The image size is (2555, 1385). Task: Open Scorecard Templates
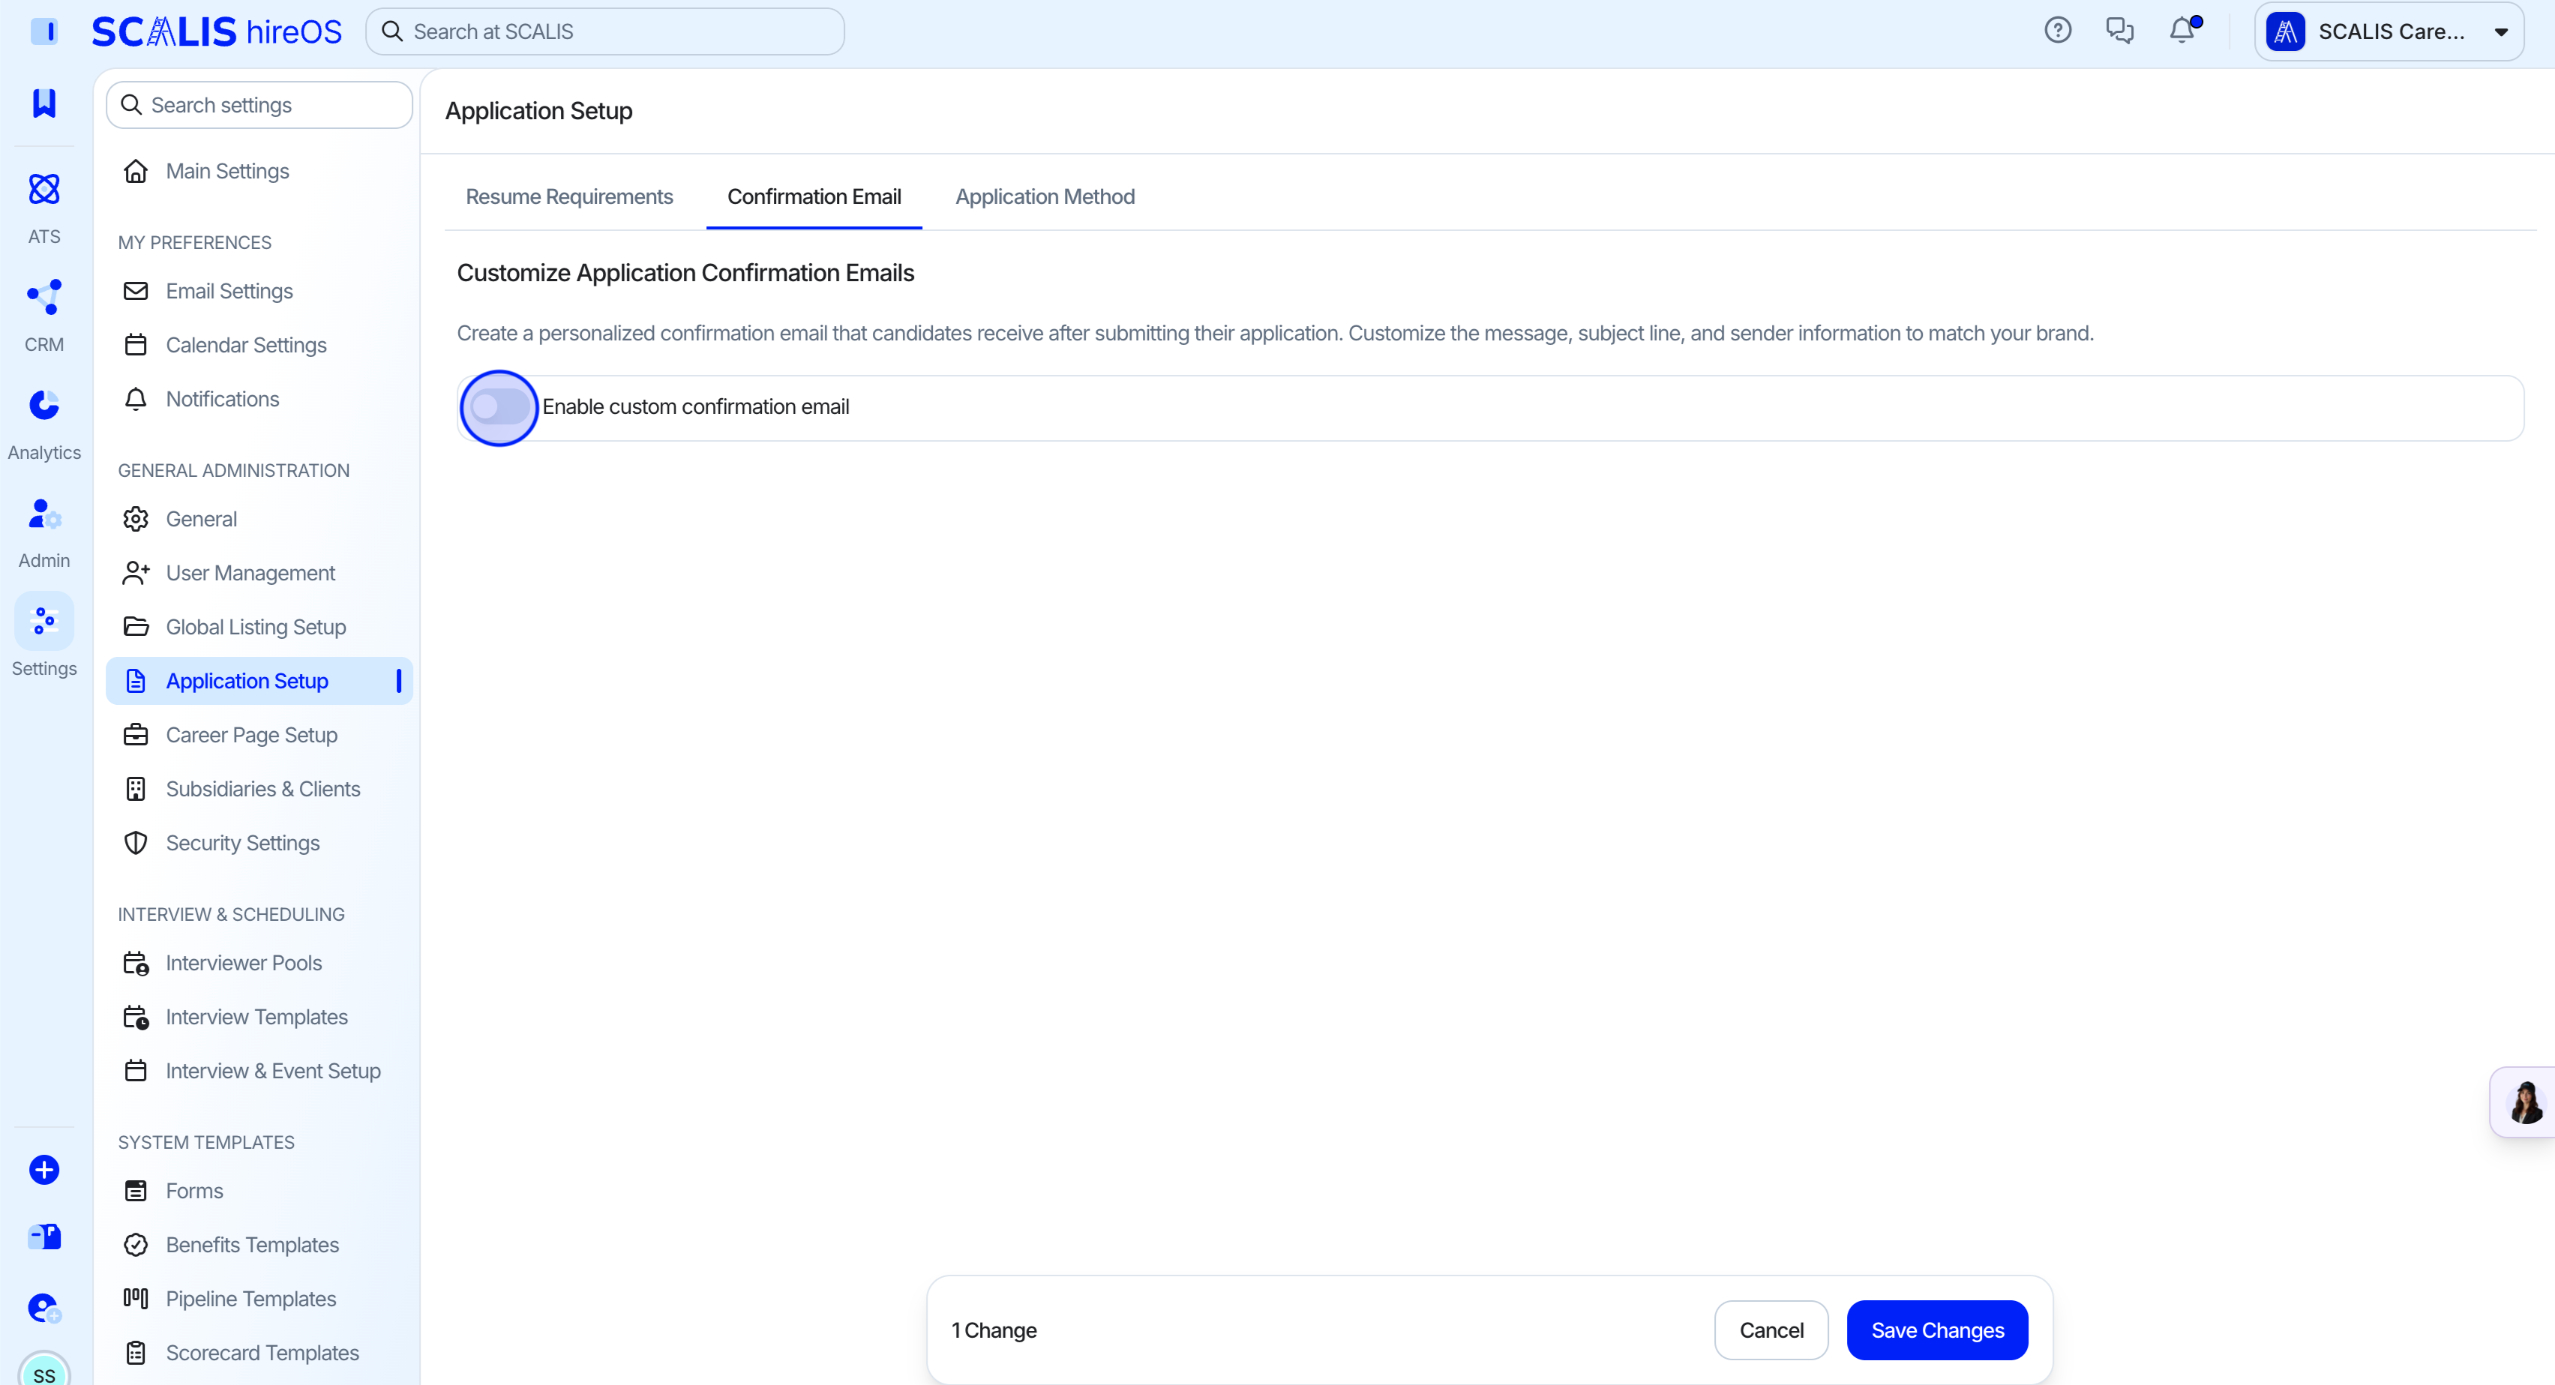(259, 1353)
